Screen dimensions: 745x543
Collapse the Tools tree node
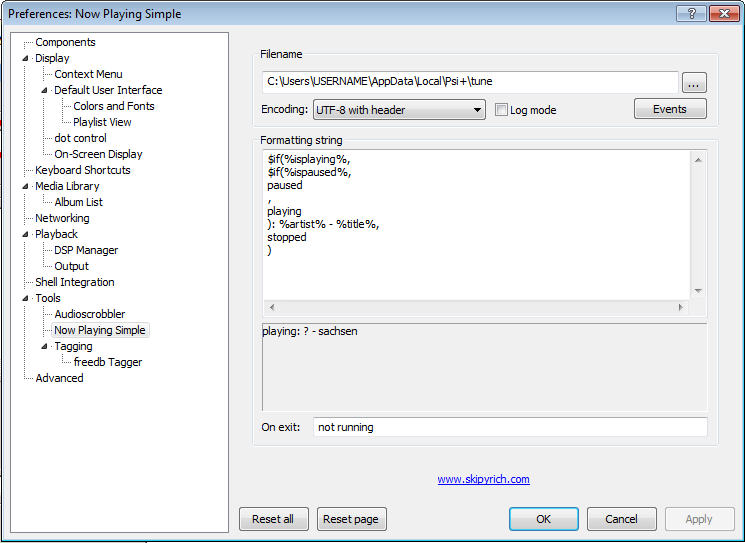[26, 299]
